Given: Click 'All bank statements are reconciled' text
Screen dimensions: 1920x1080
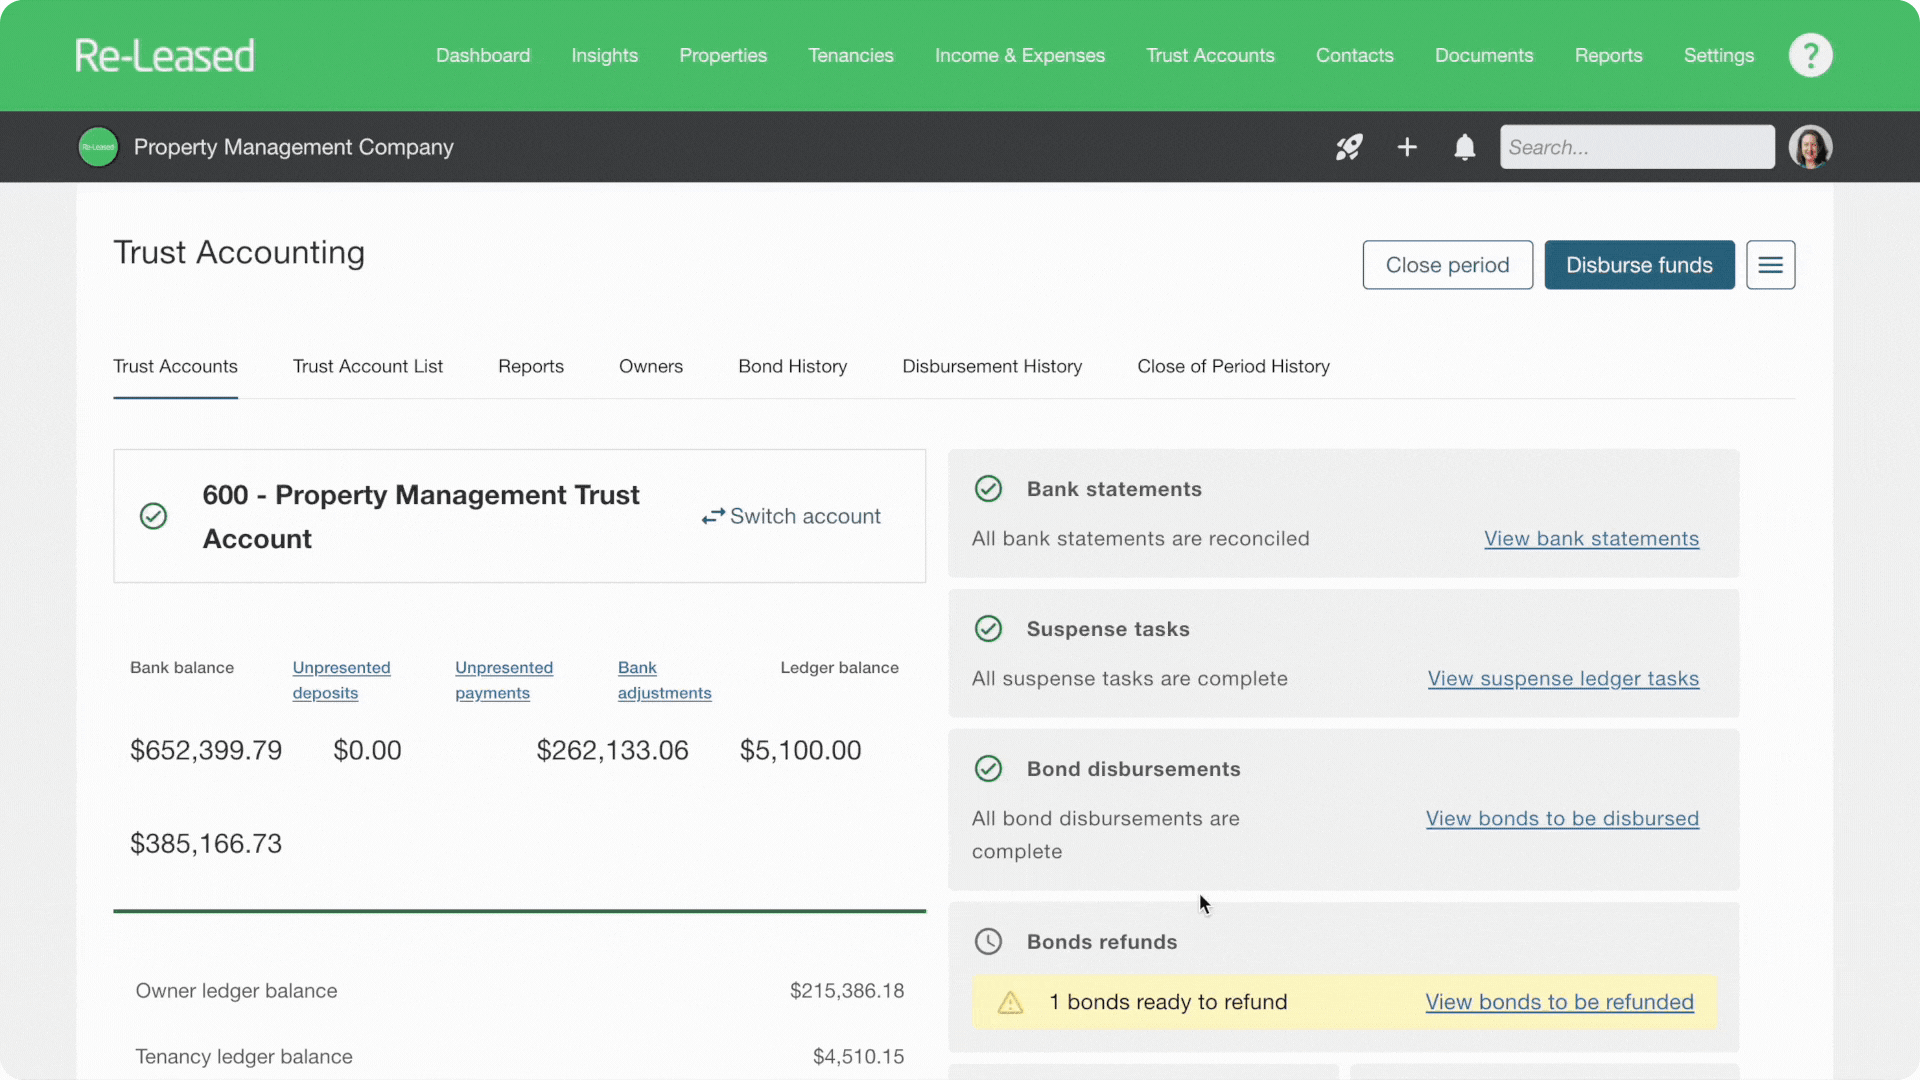Looking at the screenshot, I should [1140, 539].
